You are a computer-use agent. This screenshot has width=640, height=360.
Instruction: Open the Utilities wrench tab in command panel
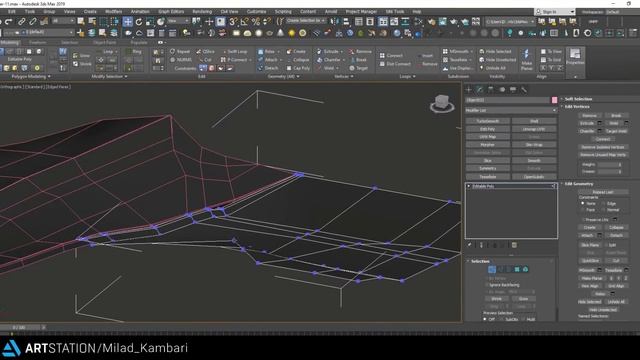524,89
